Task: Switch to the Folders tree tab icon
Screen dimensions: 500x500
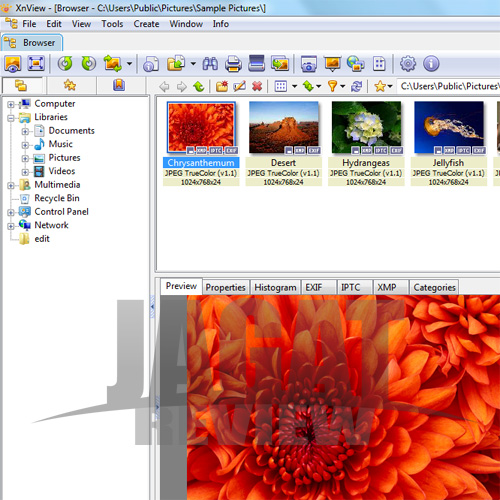Action: click(21, 86)
